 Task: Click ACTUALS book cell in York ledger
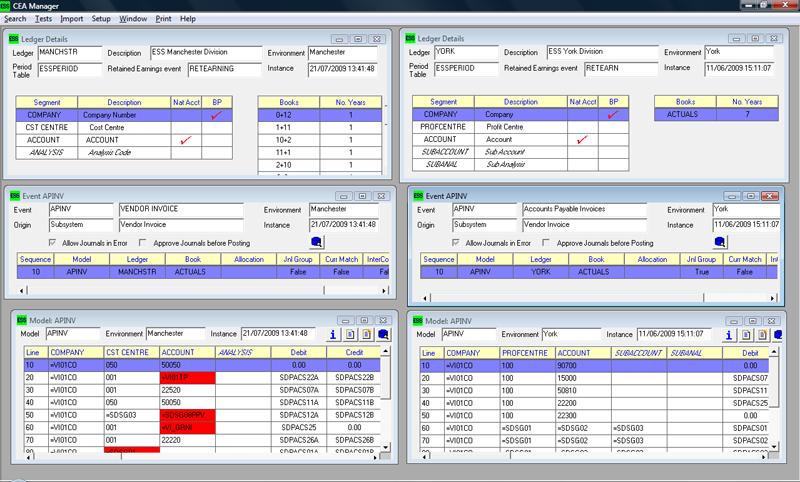[x=685, y=114]
